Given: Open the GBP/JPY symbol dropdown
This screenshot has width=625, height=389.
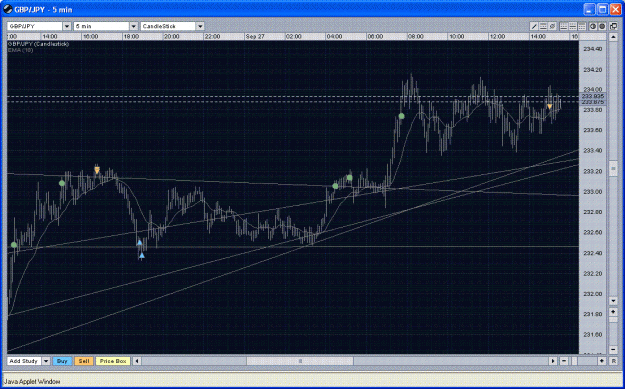Looking at the screenshot, I should click(x=67, y=26).
